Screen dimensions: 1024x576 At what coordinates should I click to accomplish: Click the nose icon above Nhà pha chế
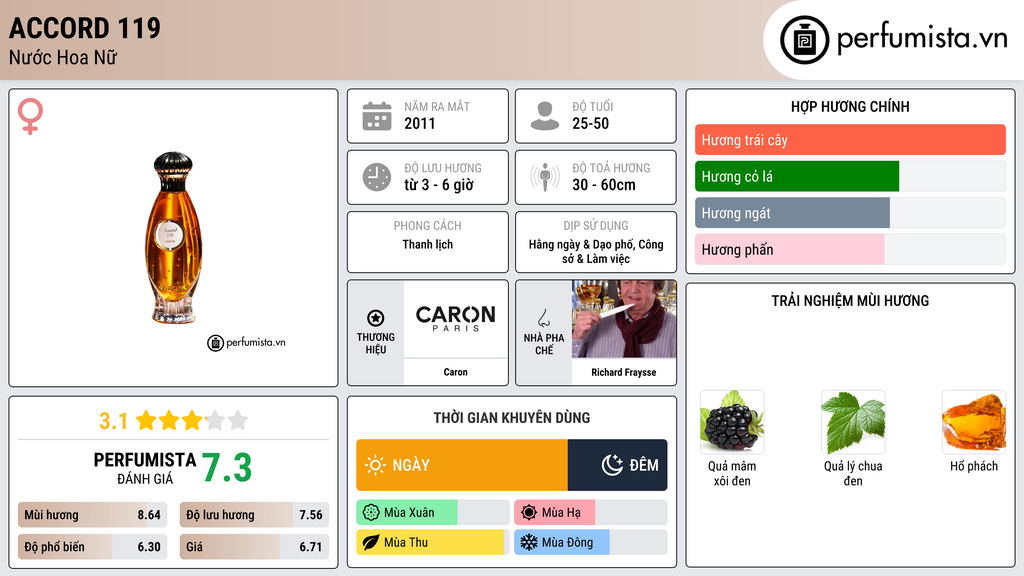(x=543, y=319)
